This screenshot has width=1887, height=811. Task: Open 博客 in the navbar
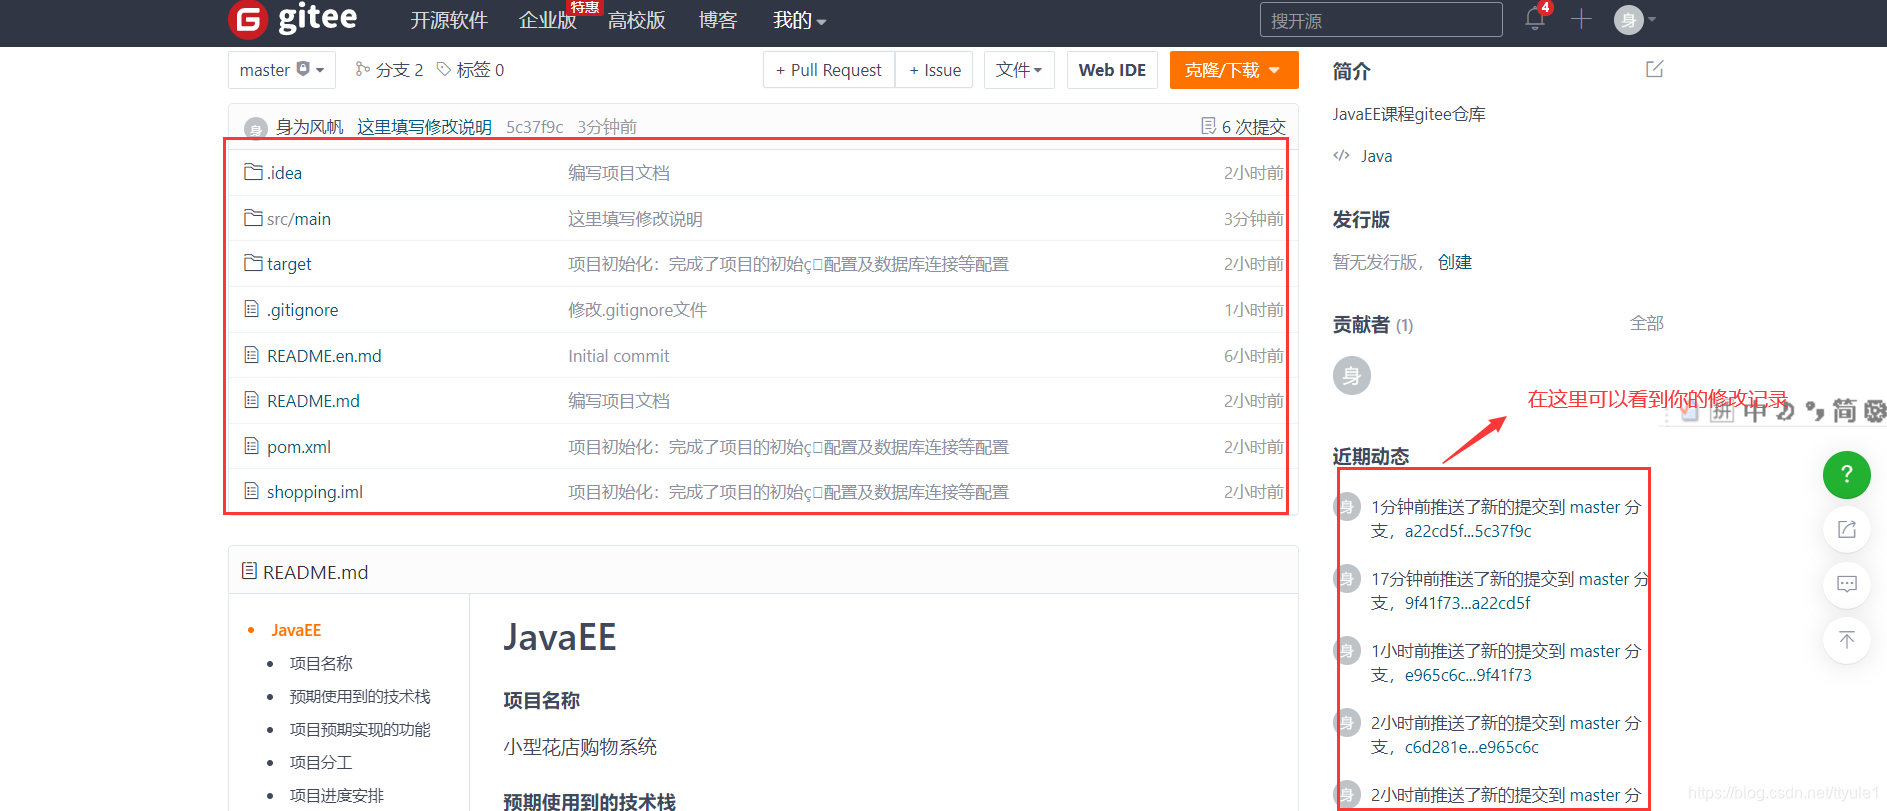coord(718,20)
